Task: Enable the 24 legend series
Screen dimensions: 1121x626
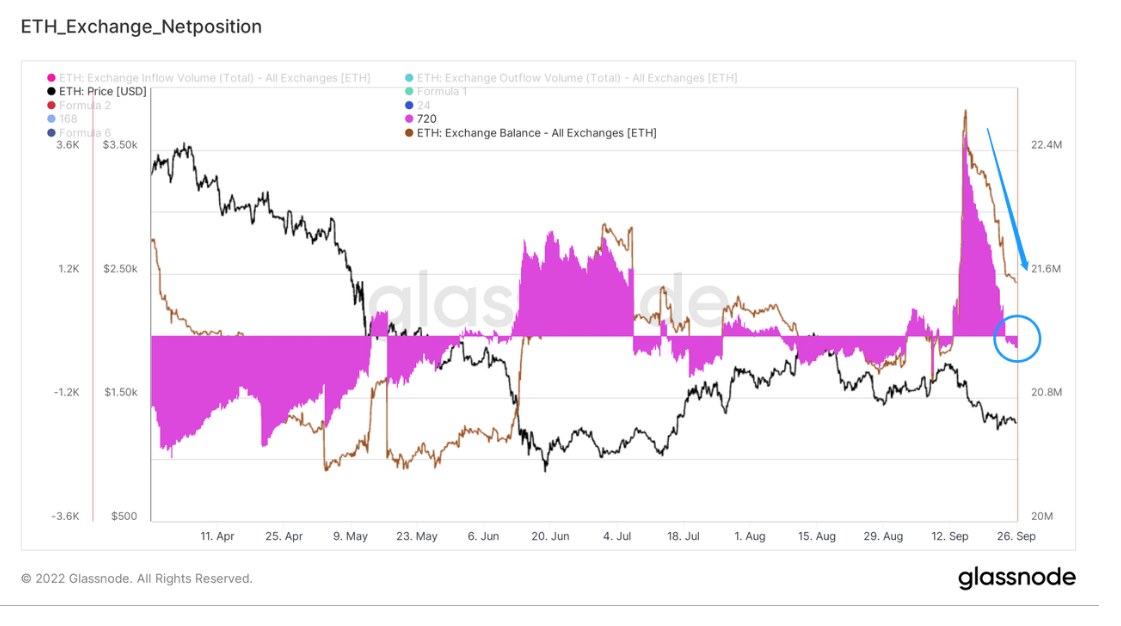Action: 424,105
